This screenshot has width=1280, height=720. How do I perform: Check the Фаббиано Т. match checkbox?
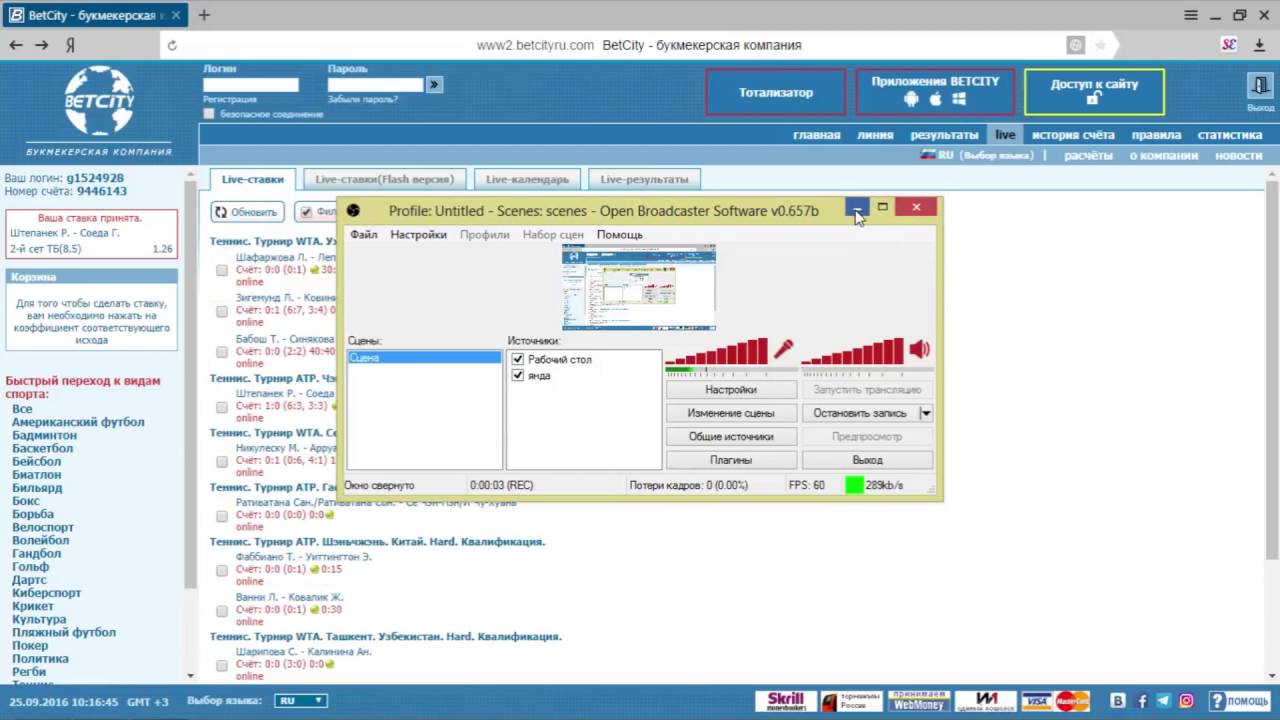(x=222, y=570)
